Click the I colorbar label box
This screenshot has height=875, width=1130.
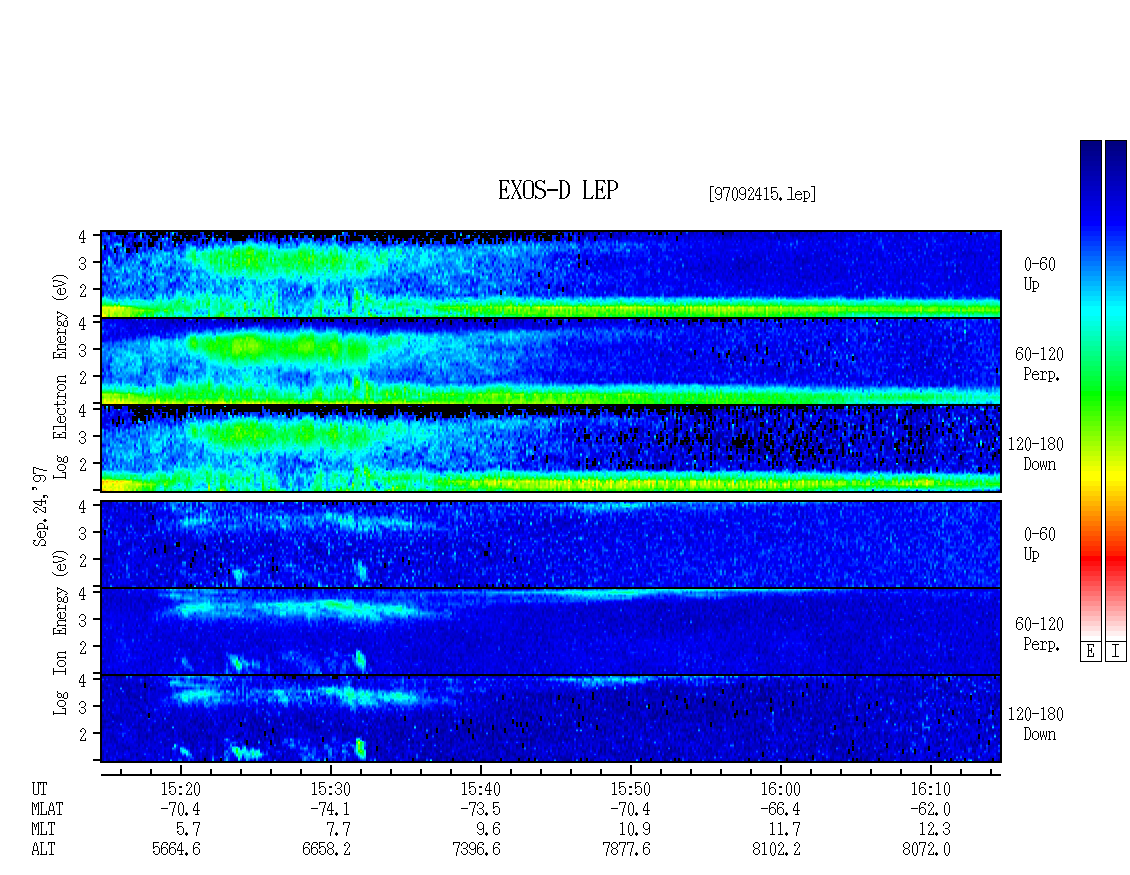tap(1116, 651)
